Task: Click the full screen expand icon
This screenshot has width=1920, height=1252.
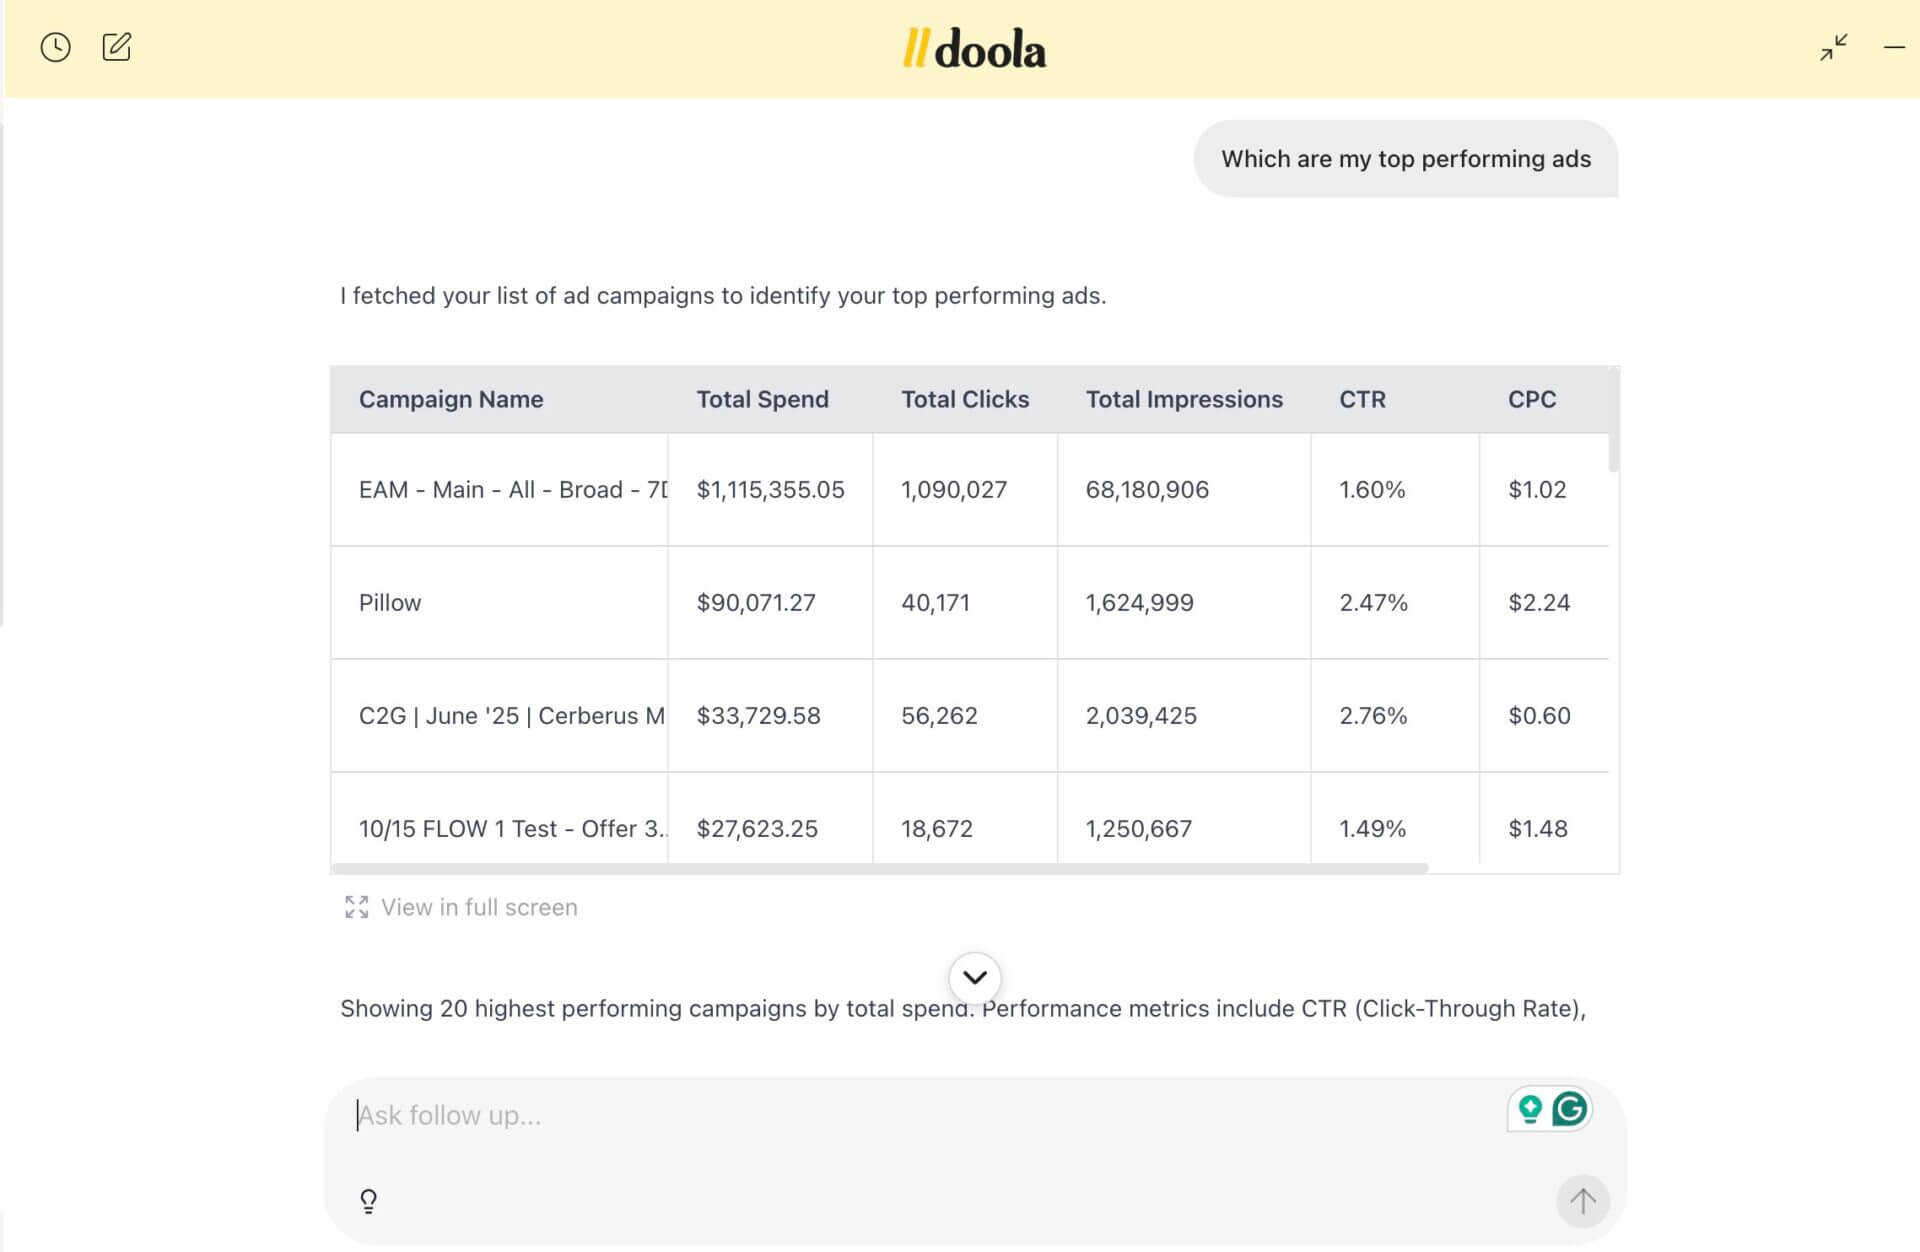Action: pyautogui.click(x=356, y=907)
